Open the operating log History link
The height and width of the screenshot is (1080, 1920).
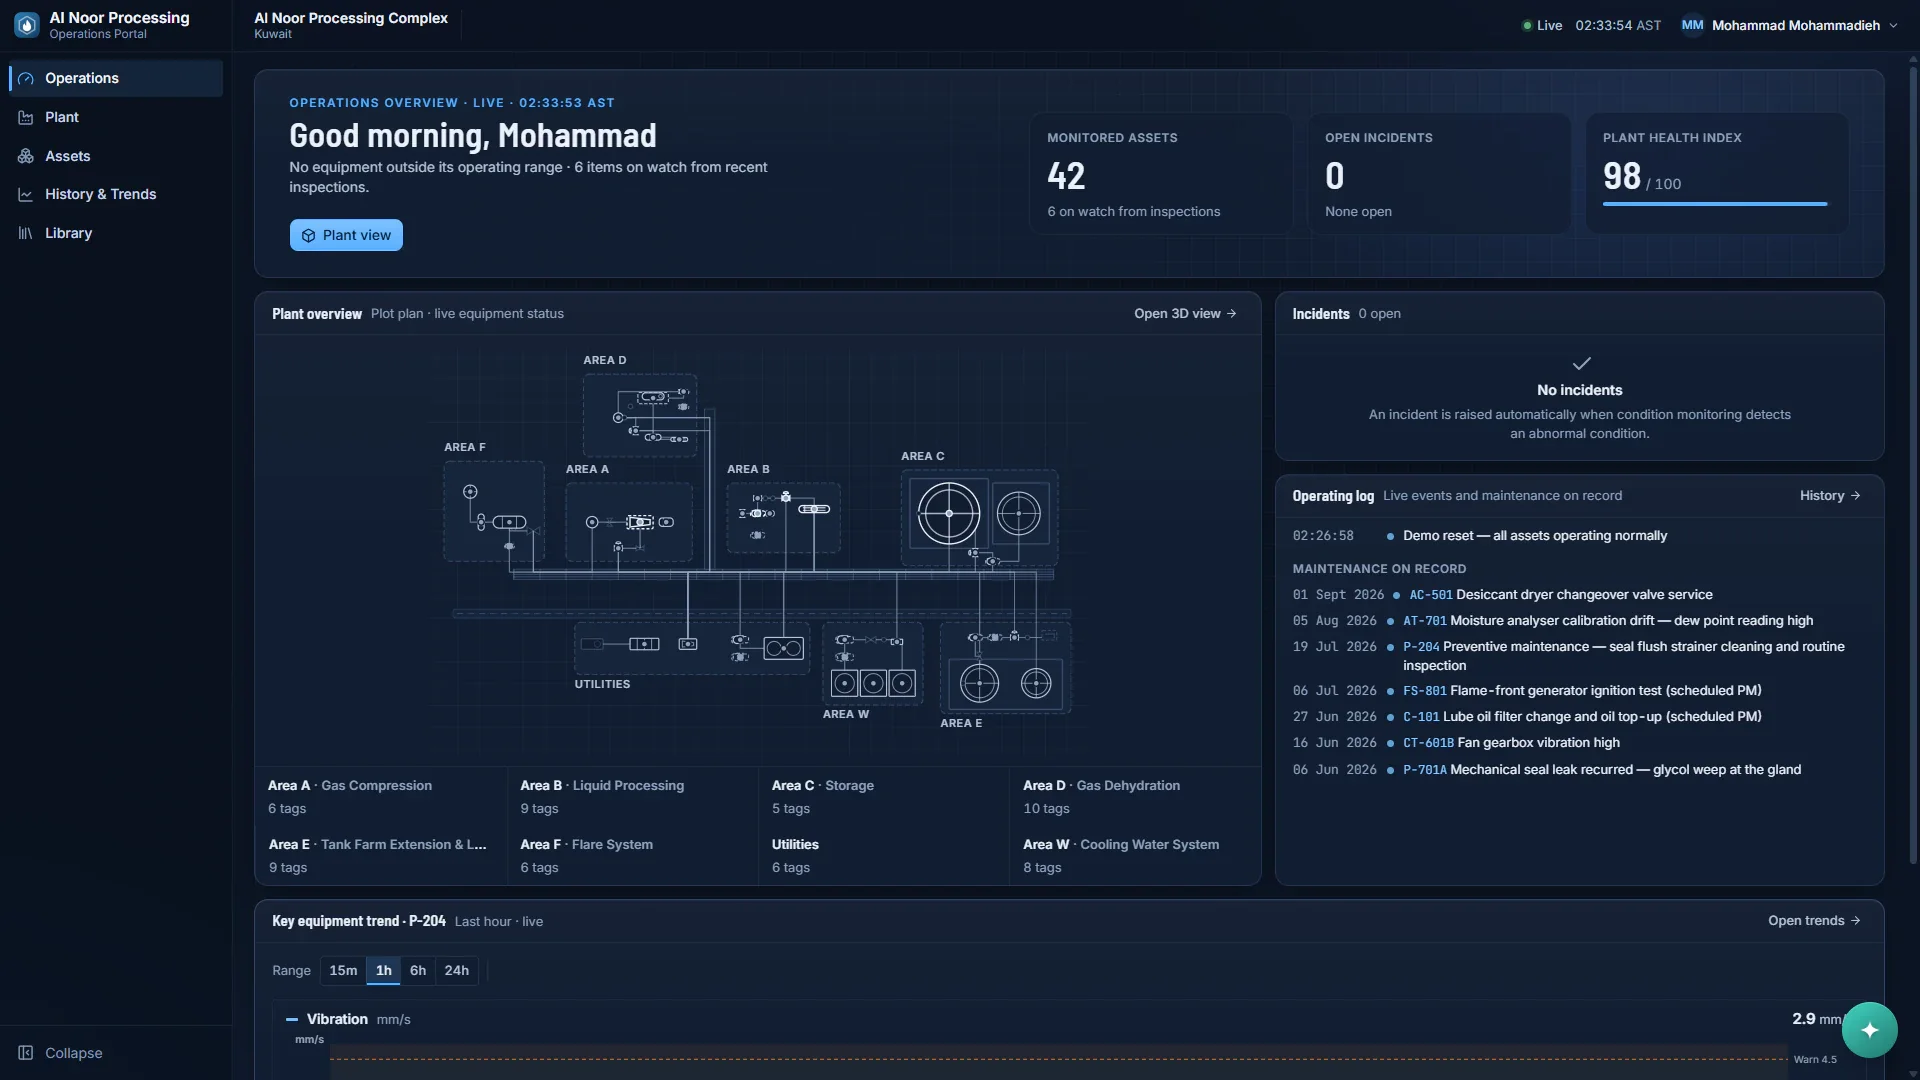[1830, 496]
